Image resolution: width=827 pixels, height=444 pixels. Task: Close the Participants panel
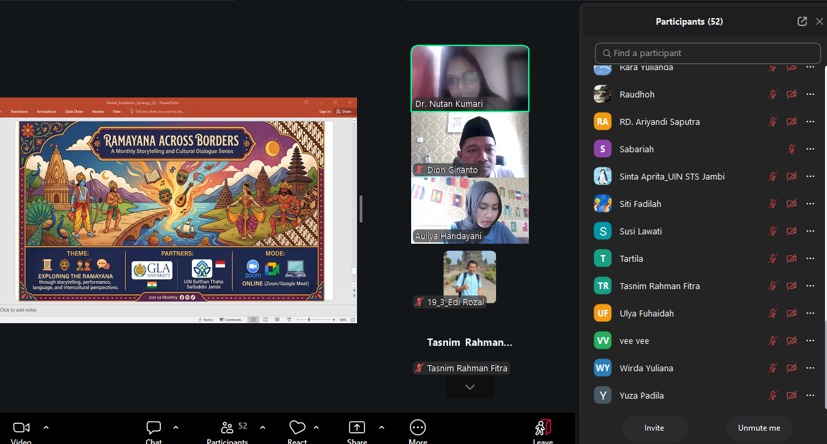819,22
